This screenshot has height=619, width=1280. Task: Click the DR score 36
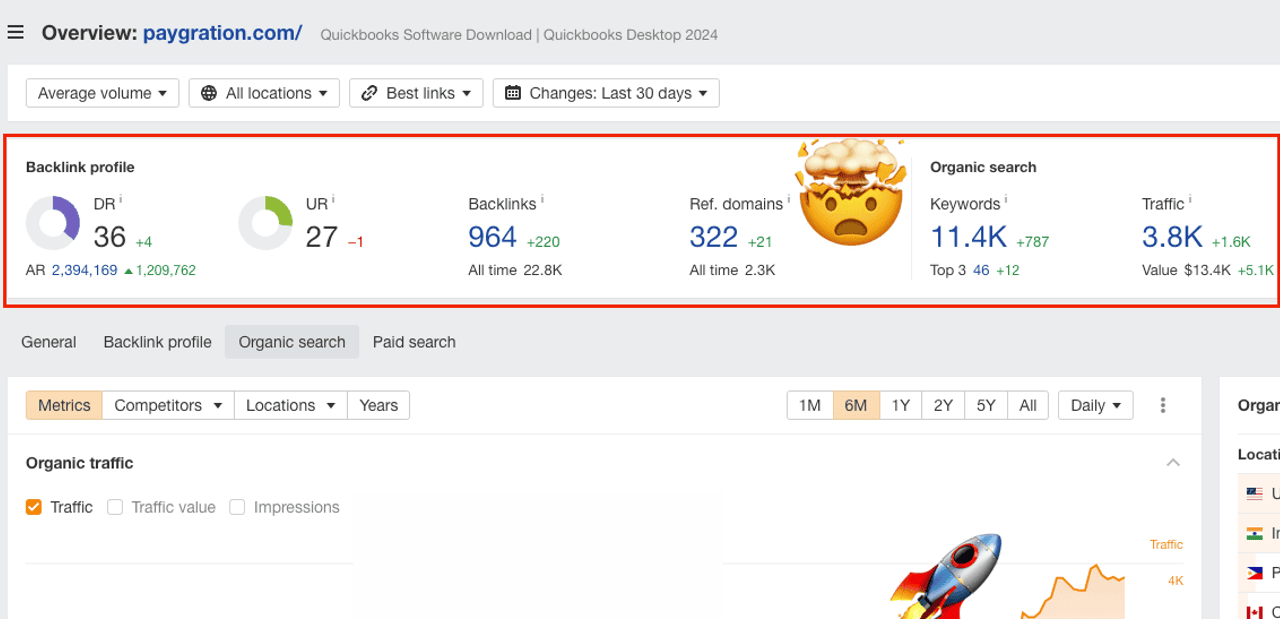click(110, 237)
